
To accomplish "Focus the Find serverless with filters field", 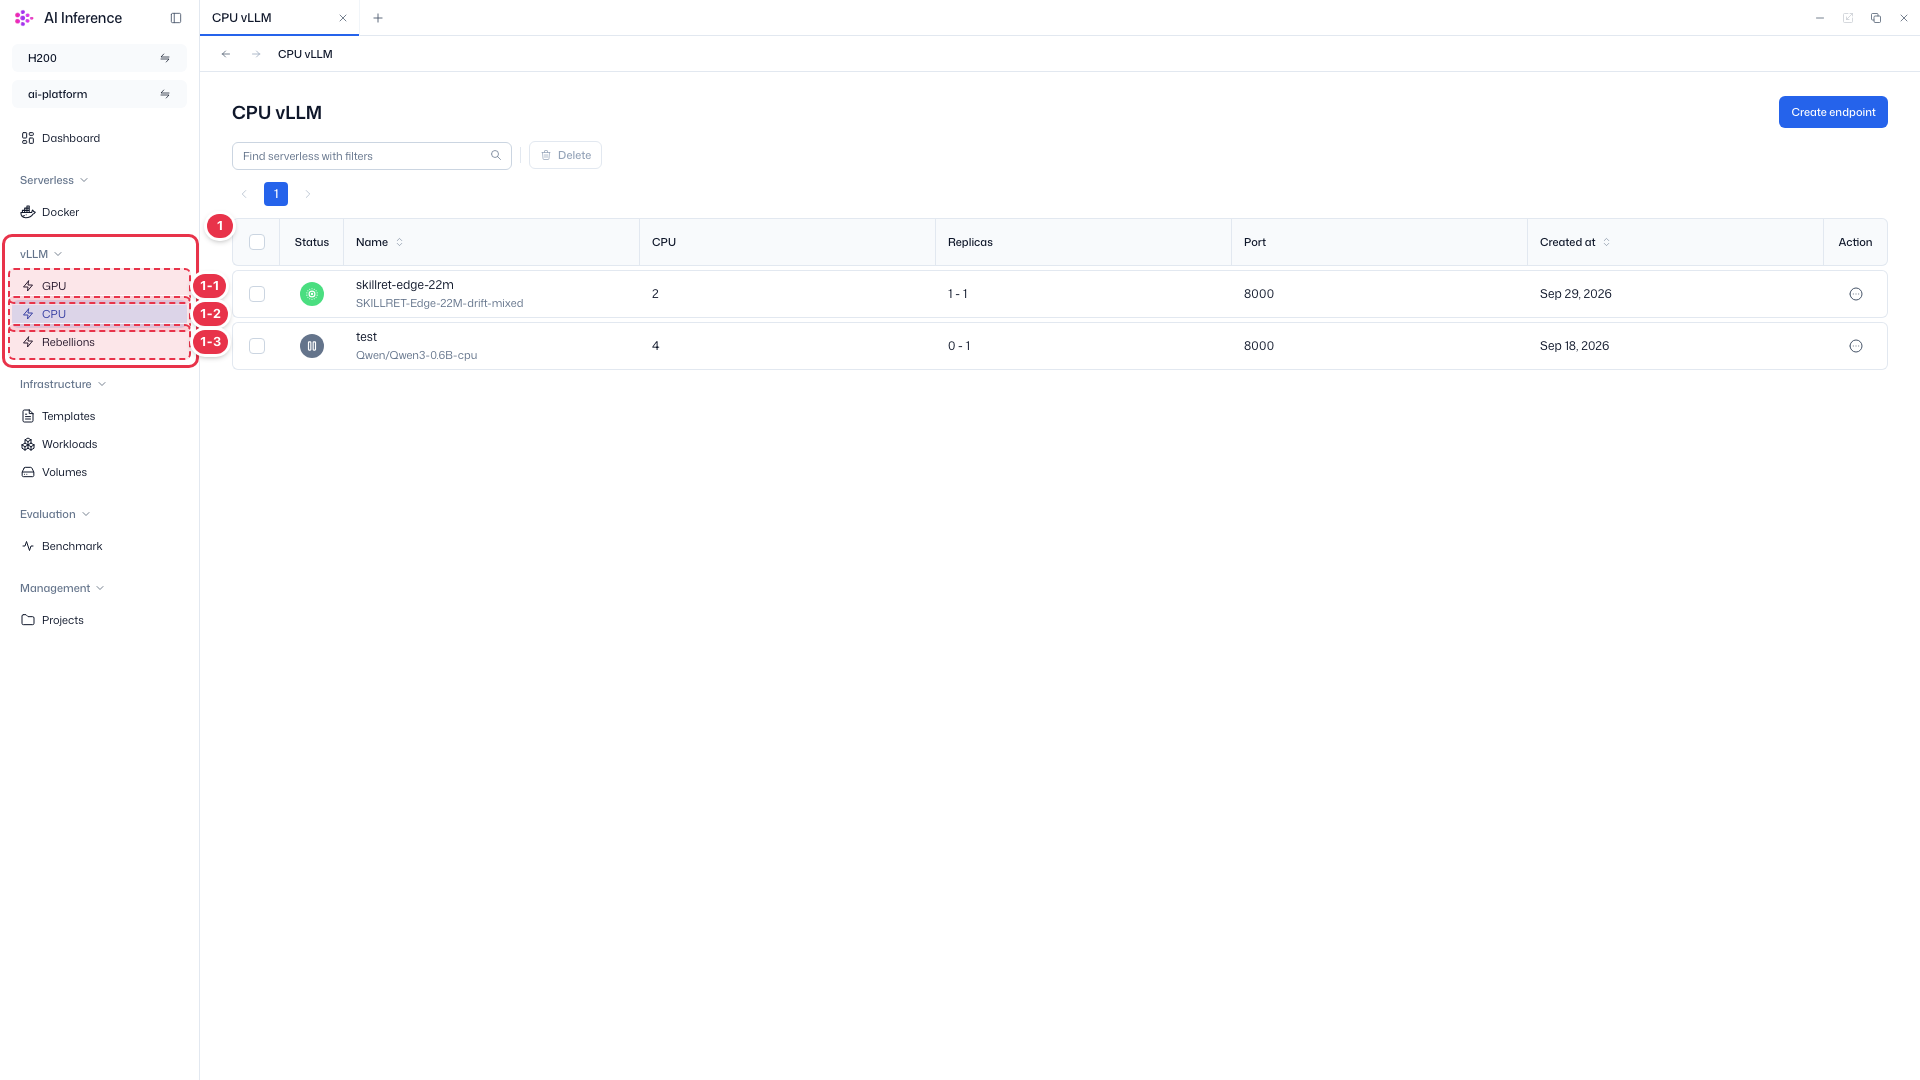I will tap(372, 156).
